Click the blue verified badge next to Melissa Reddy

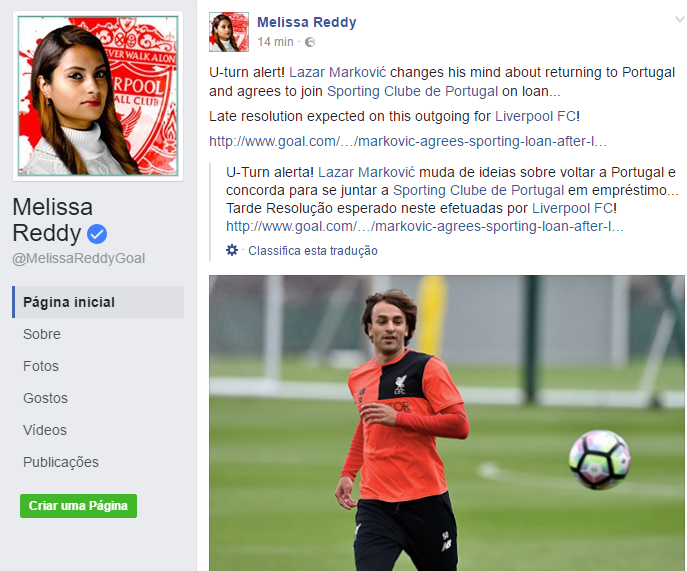pyautogui.click(x=97, y=234)
